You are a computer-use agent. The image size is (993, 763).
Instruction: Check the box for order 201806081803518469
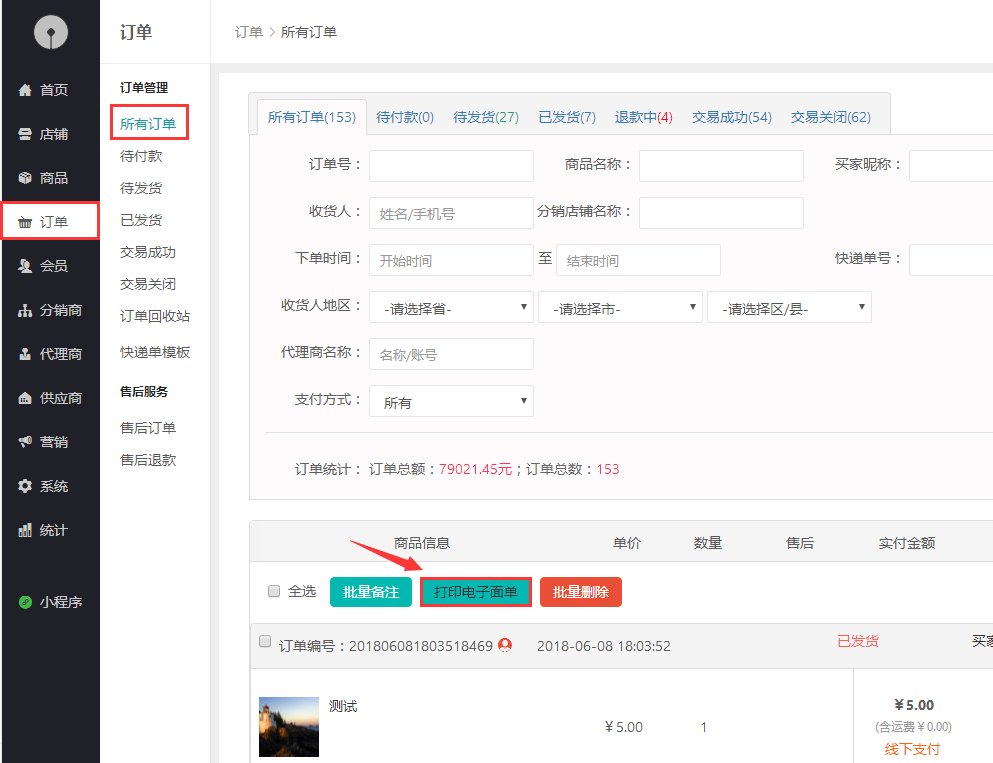[x=265, y=641]
